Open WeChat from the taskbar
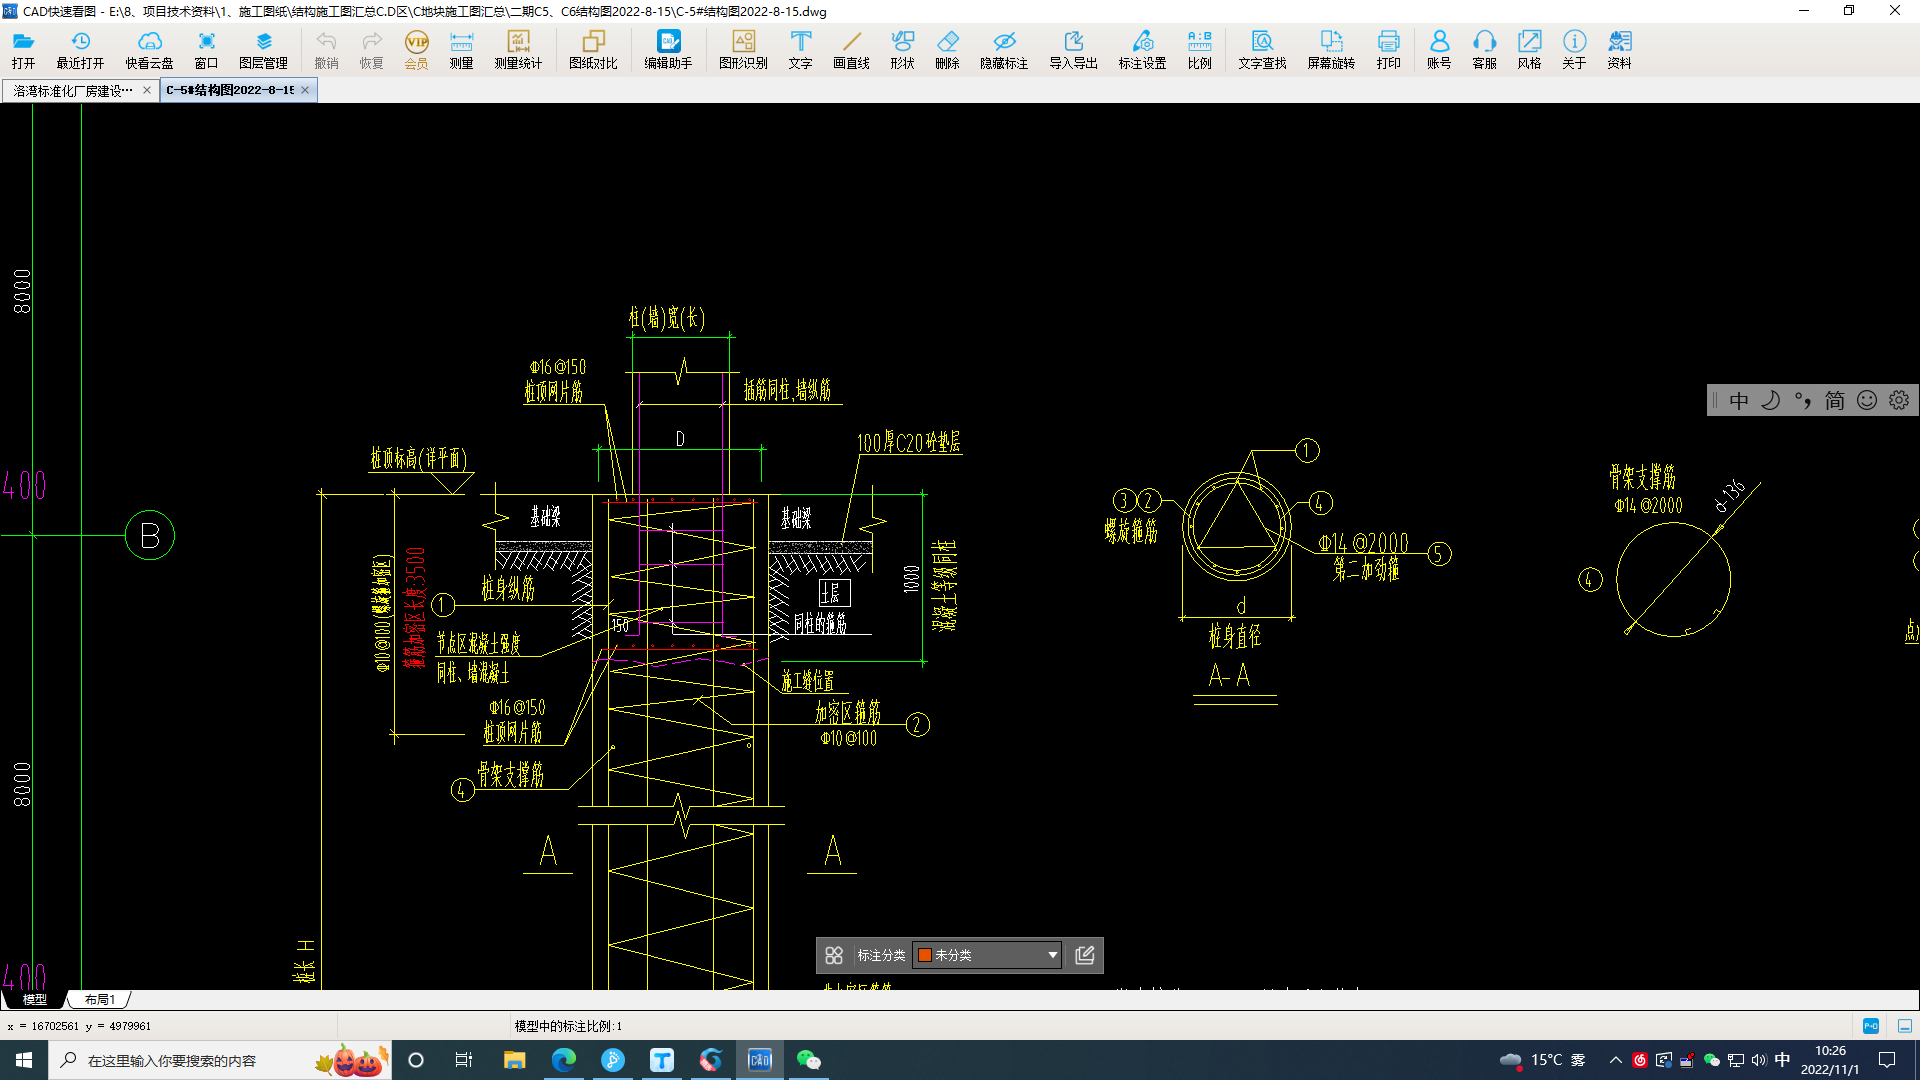 tap(808, 1060)
